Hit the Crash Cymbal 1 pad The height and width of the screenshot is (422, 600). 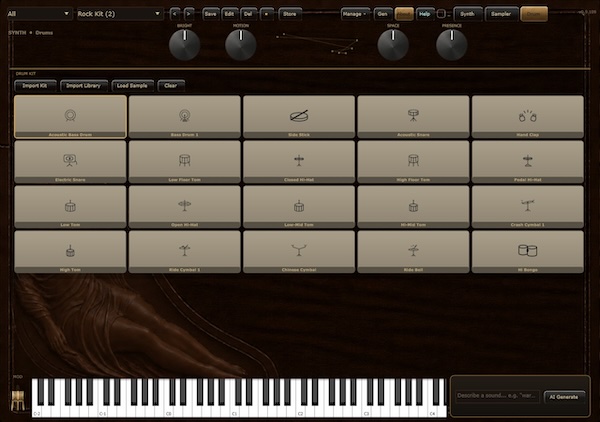528,207
